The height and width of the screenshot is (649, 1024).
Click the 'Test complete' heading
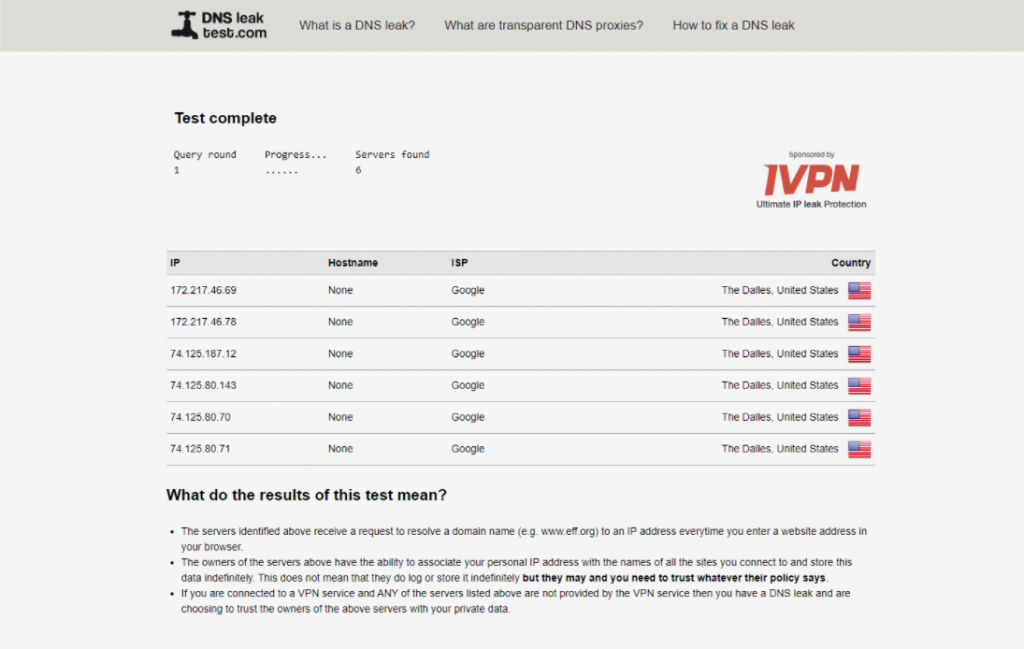pos(225,118)
